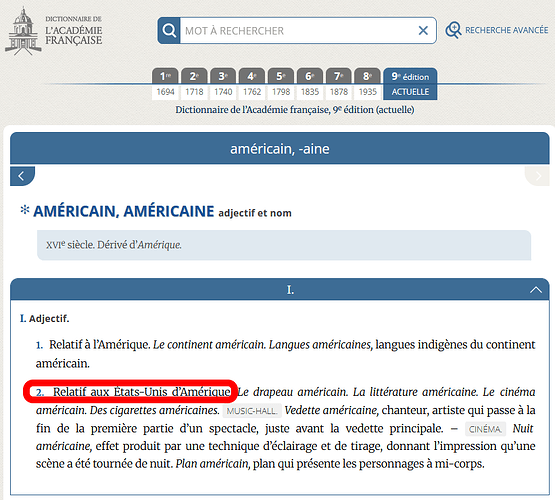Switch to 2e edition tab 1718
Viewport: 555px width, 500px height.
coord(194,84)
